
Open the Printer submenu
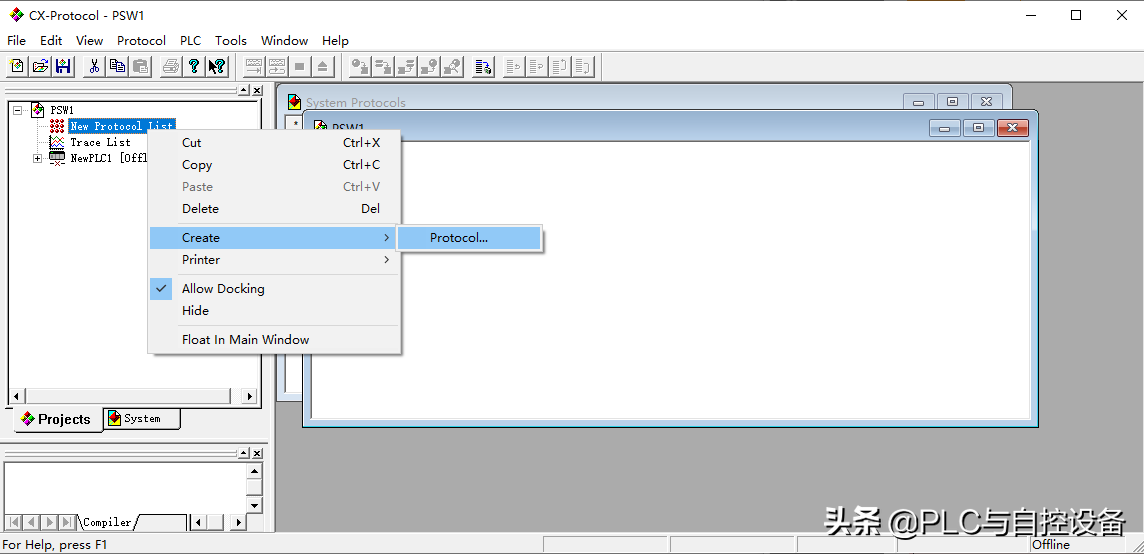(x=275, y=260)
